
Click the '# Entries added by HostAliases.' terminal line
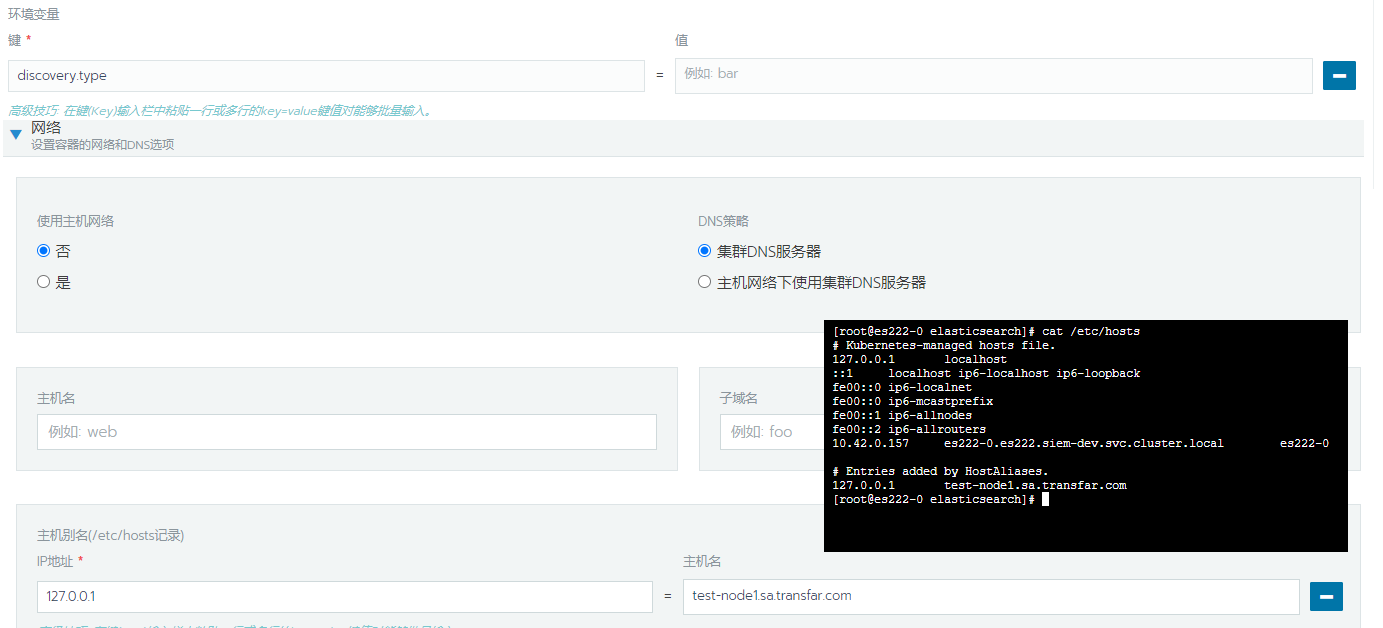tap(940, 471)
